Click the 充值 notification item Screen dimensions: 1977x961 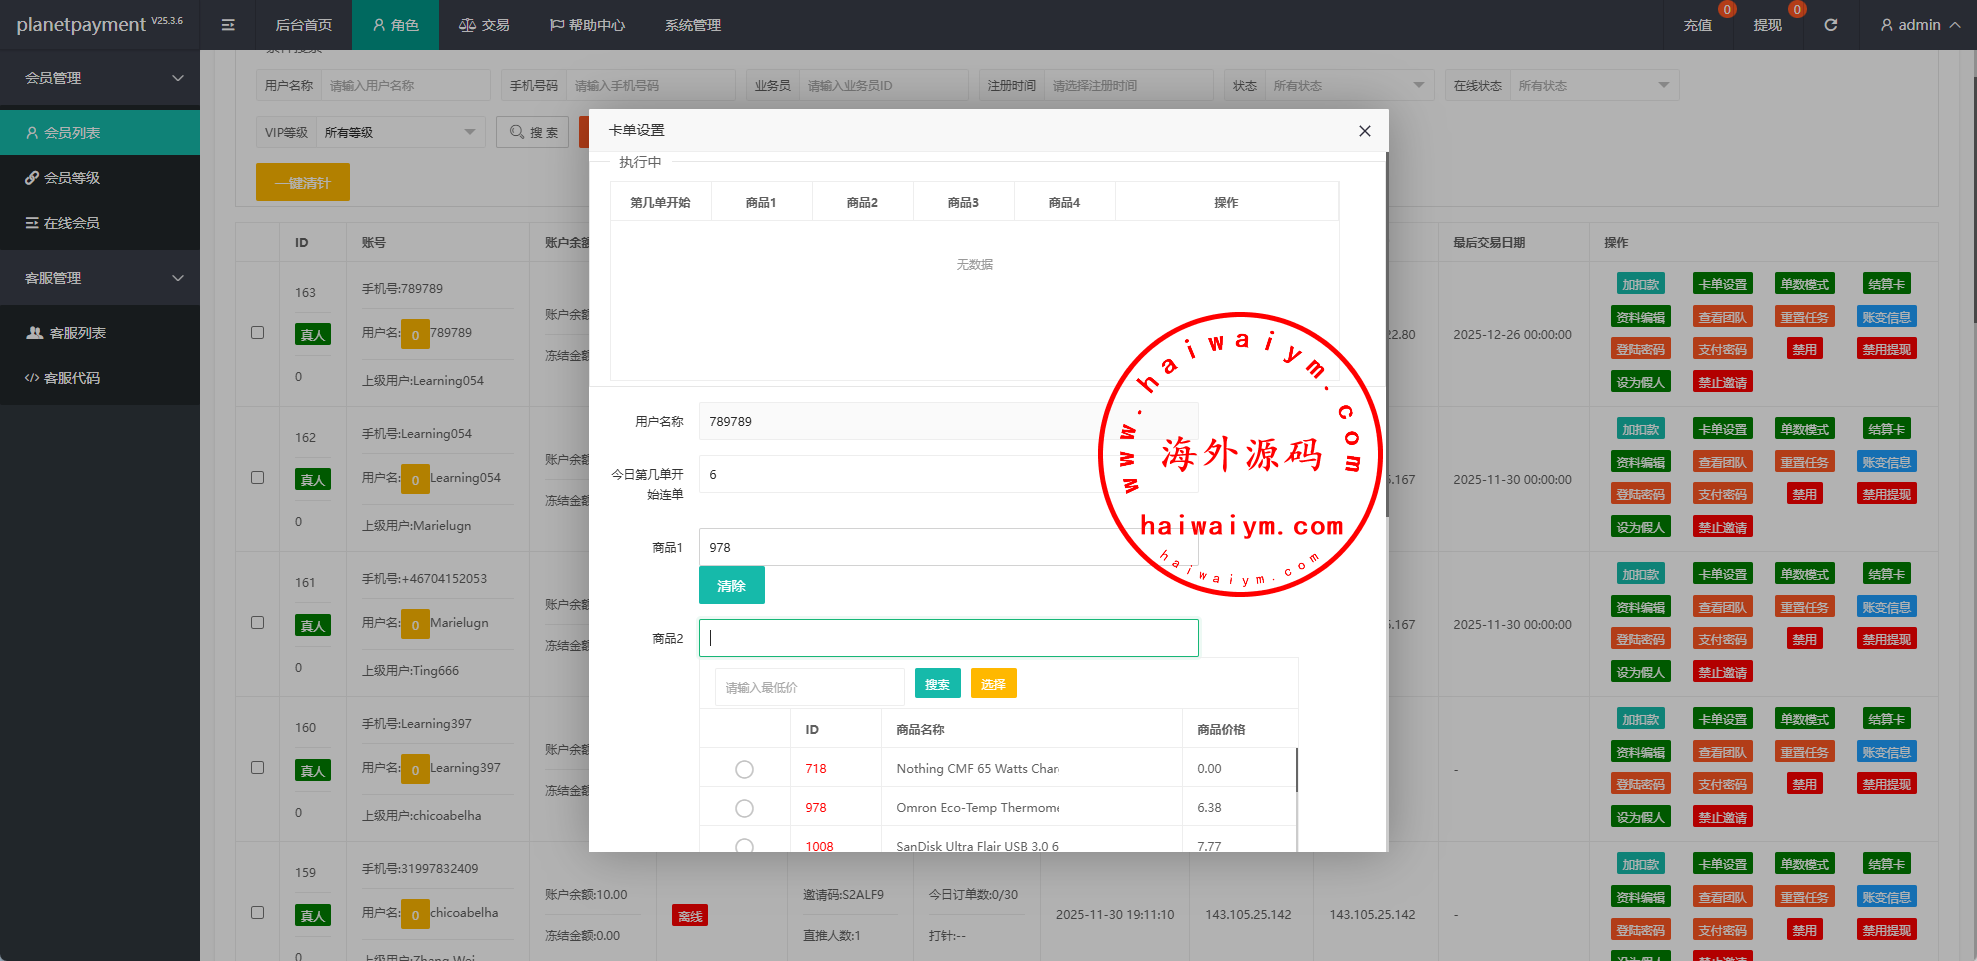1697,25
